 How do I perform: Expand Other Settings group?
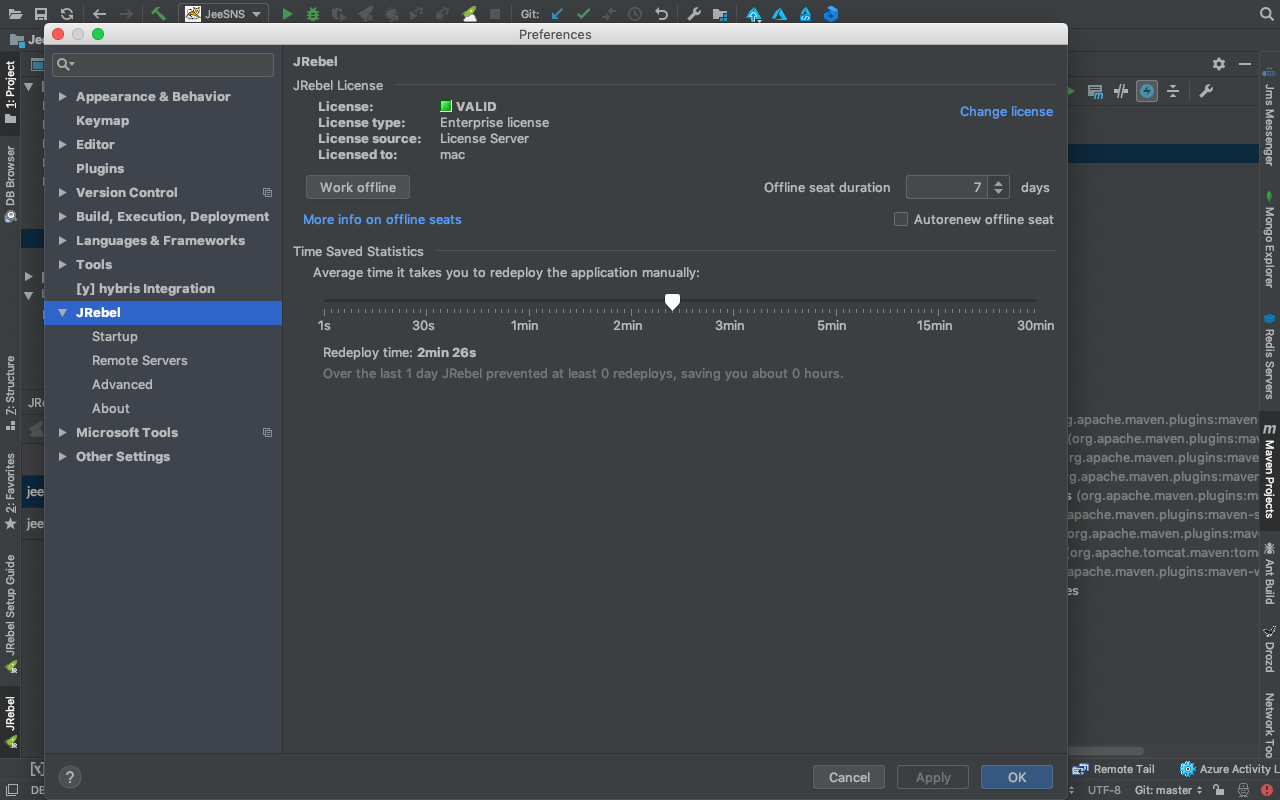(x=63, y=456)
